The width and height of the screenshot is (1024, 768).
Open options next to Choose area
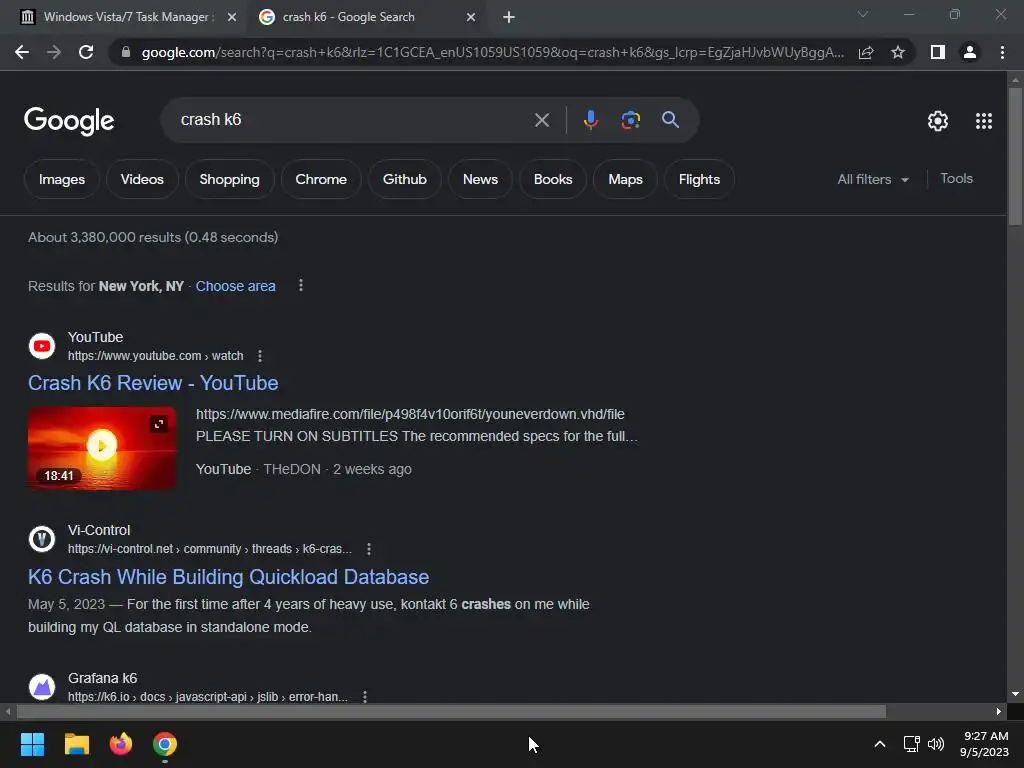click(x=300, y=285)
